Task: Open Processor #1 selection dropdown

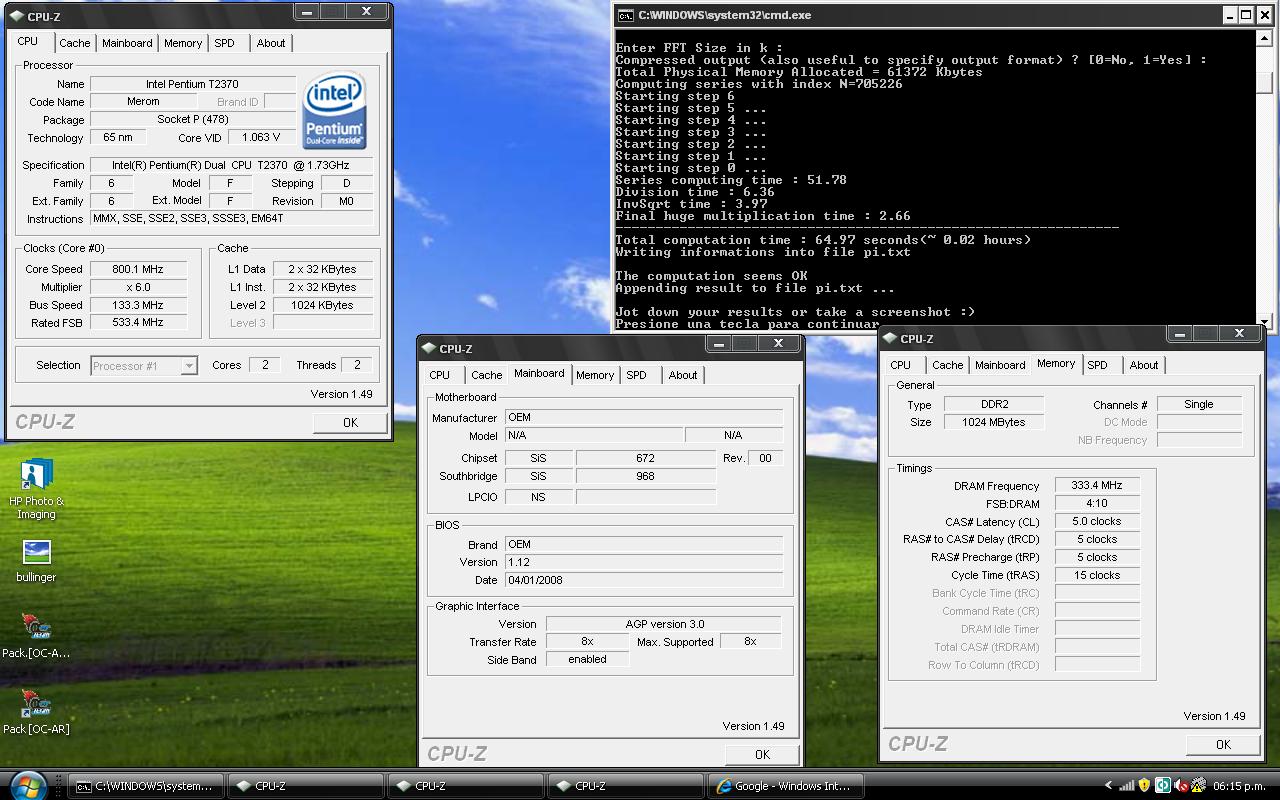Action: (x=189, y=366)
